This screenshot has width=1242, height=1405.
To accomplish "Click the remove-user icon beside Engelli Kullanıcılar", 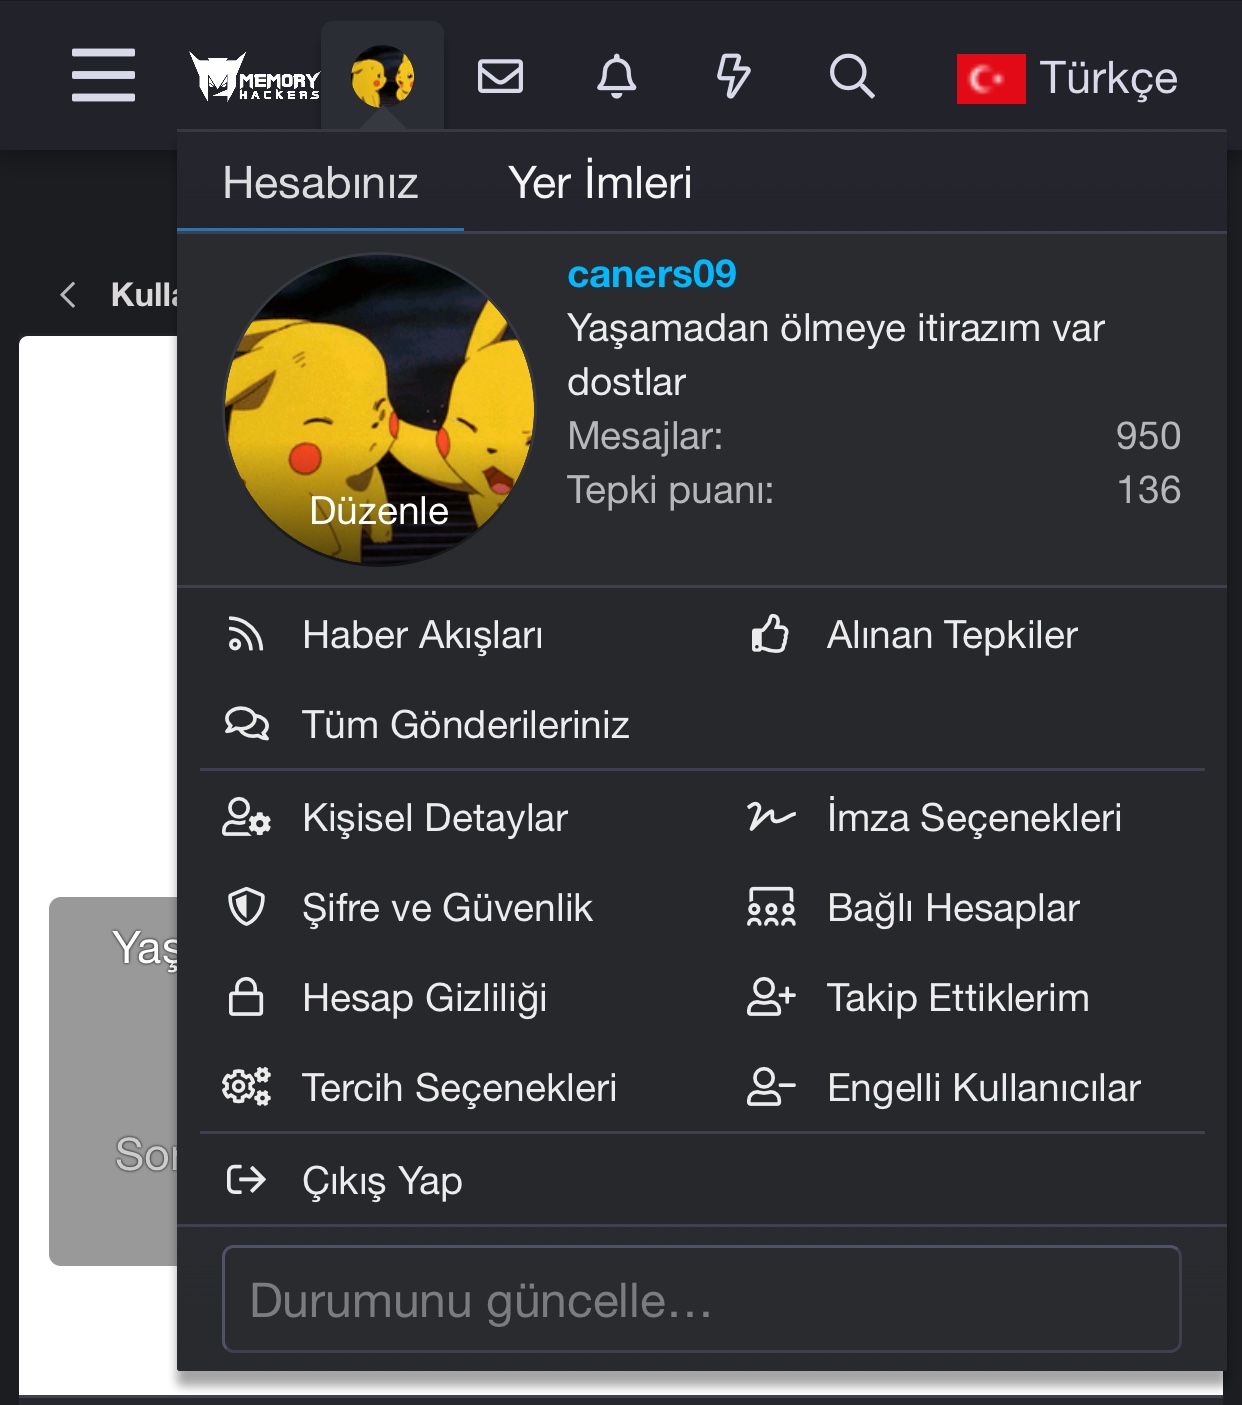I will (x=771, y=1087).
